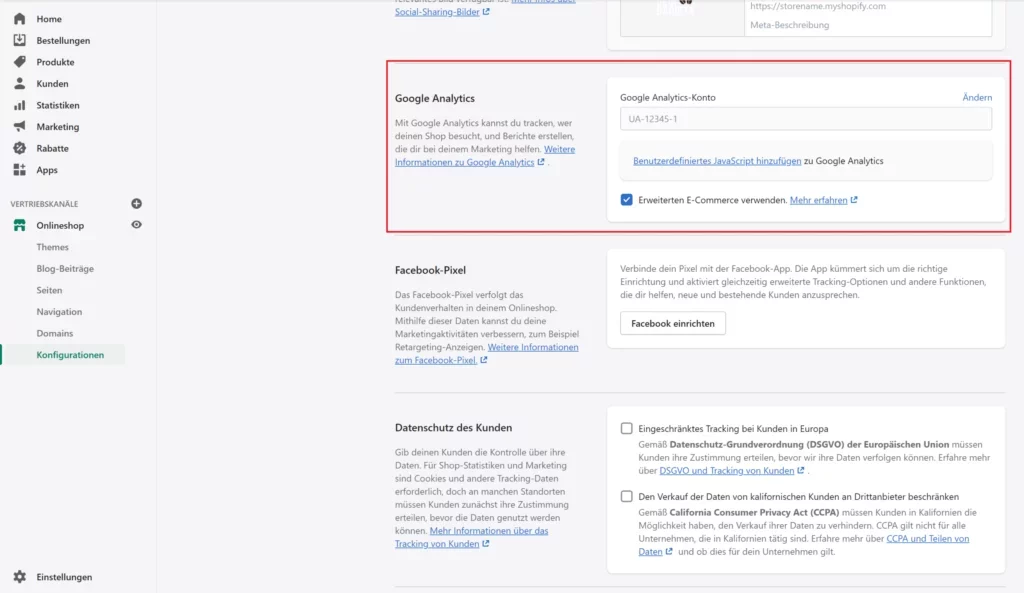Click external icon after Google Analytics info link

tap(541, 162)
